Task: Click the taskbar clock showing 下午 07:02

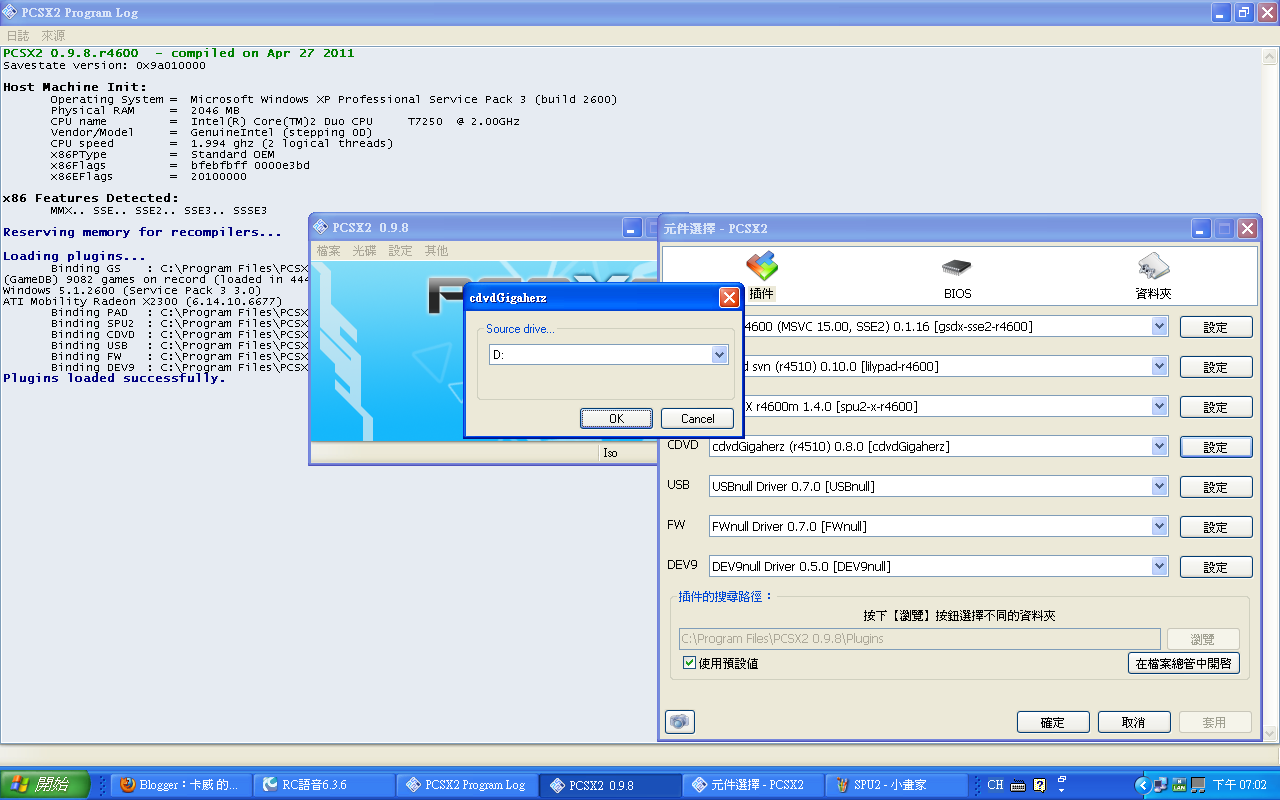Action: coord(1239,785)
